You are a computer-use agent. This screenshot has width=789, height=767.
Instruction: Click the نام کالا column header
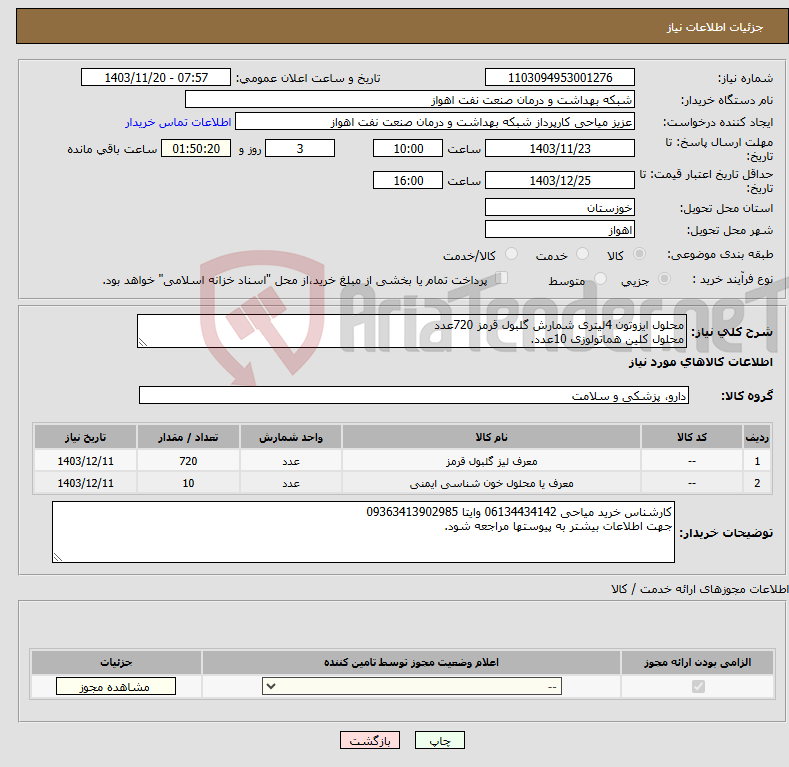491,437
